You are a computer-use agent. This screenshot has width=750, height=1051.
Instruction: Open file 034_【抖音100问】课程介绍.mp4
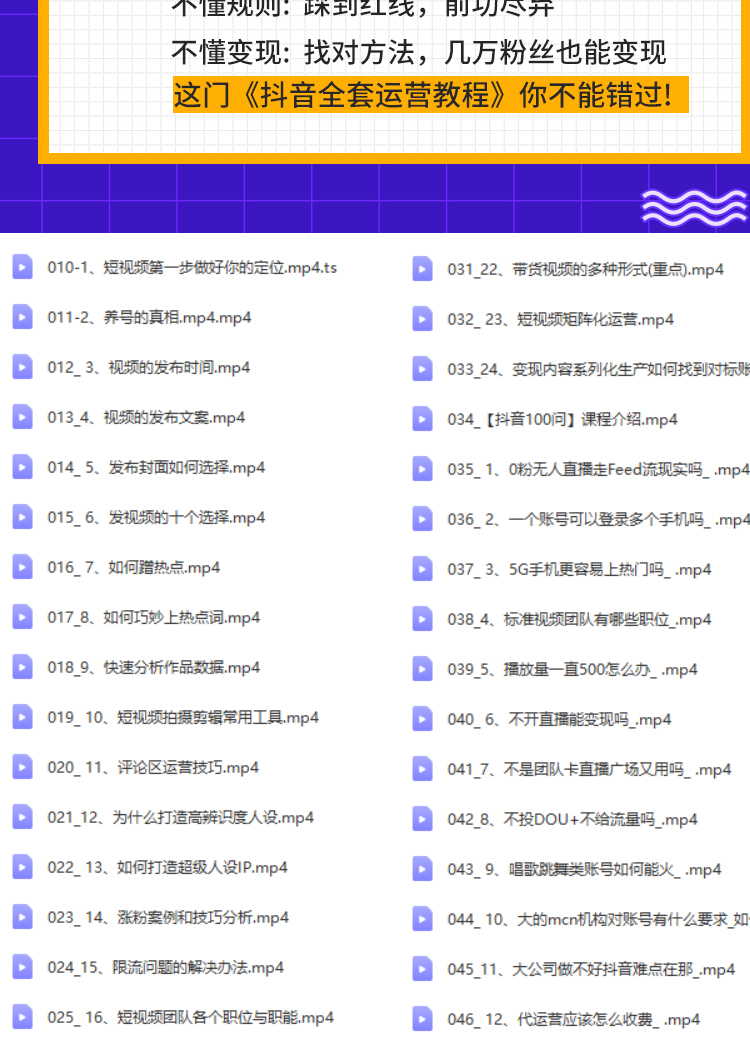(562, 420)
